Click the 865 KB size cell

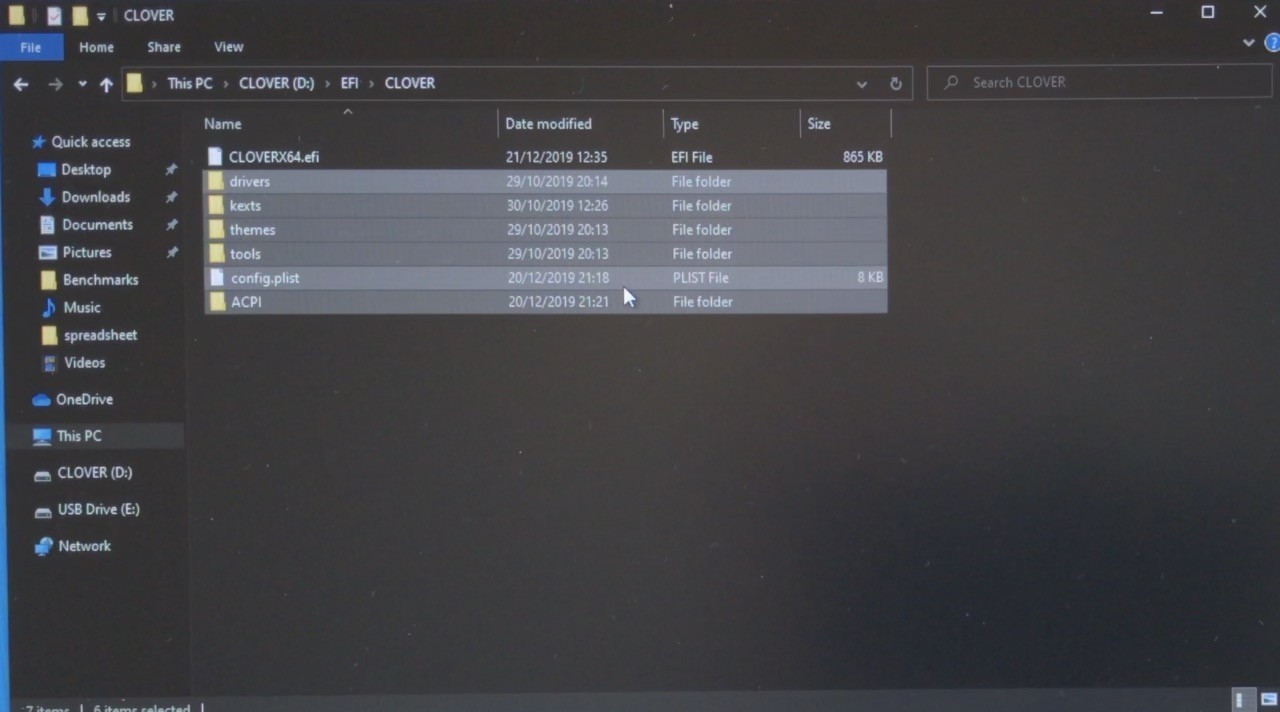click(x=863, y=157)
